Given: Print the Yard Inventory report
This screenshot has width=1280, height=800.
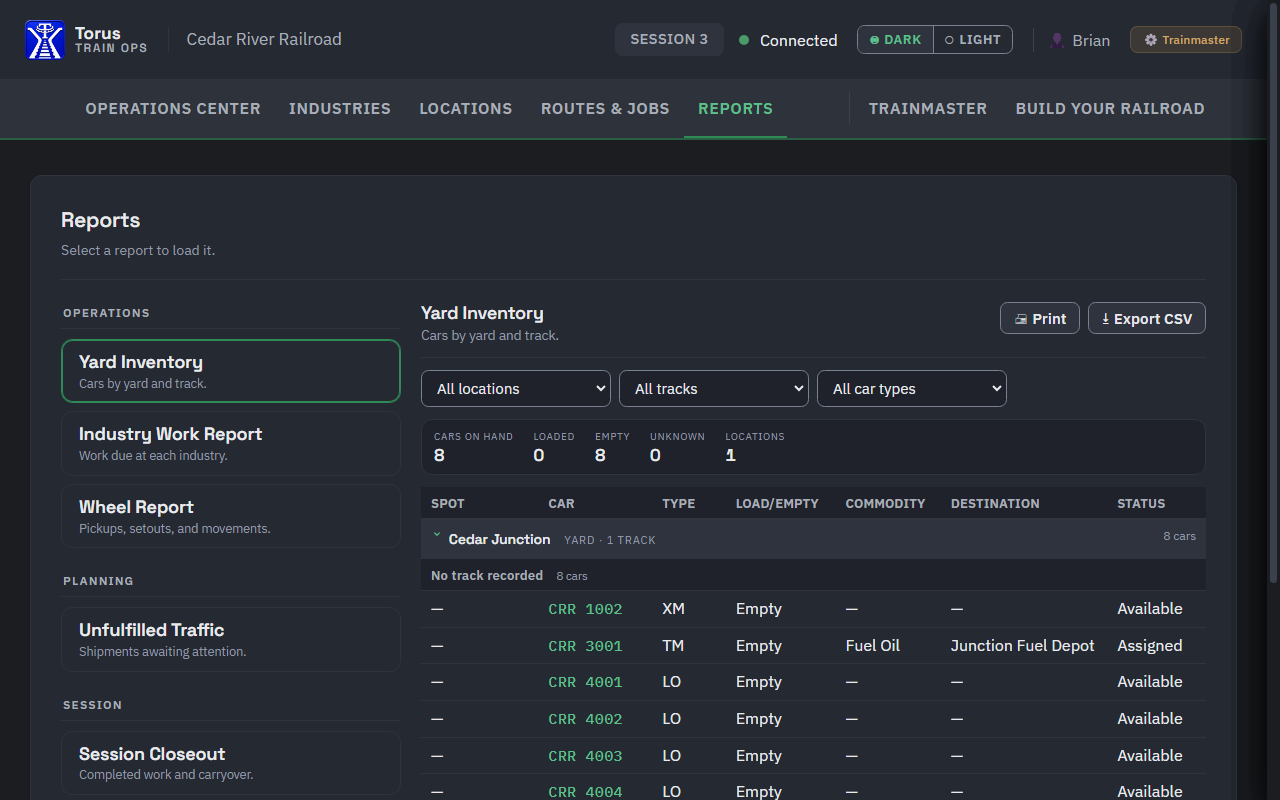Looking at the screenshot, I should pos(1040,318).
